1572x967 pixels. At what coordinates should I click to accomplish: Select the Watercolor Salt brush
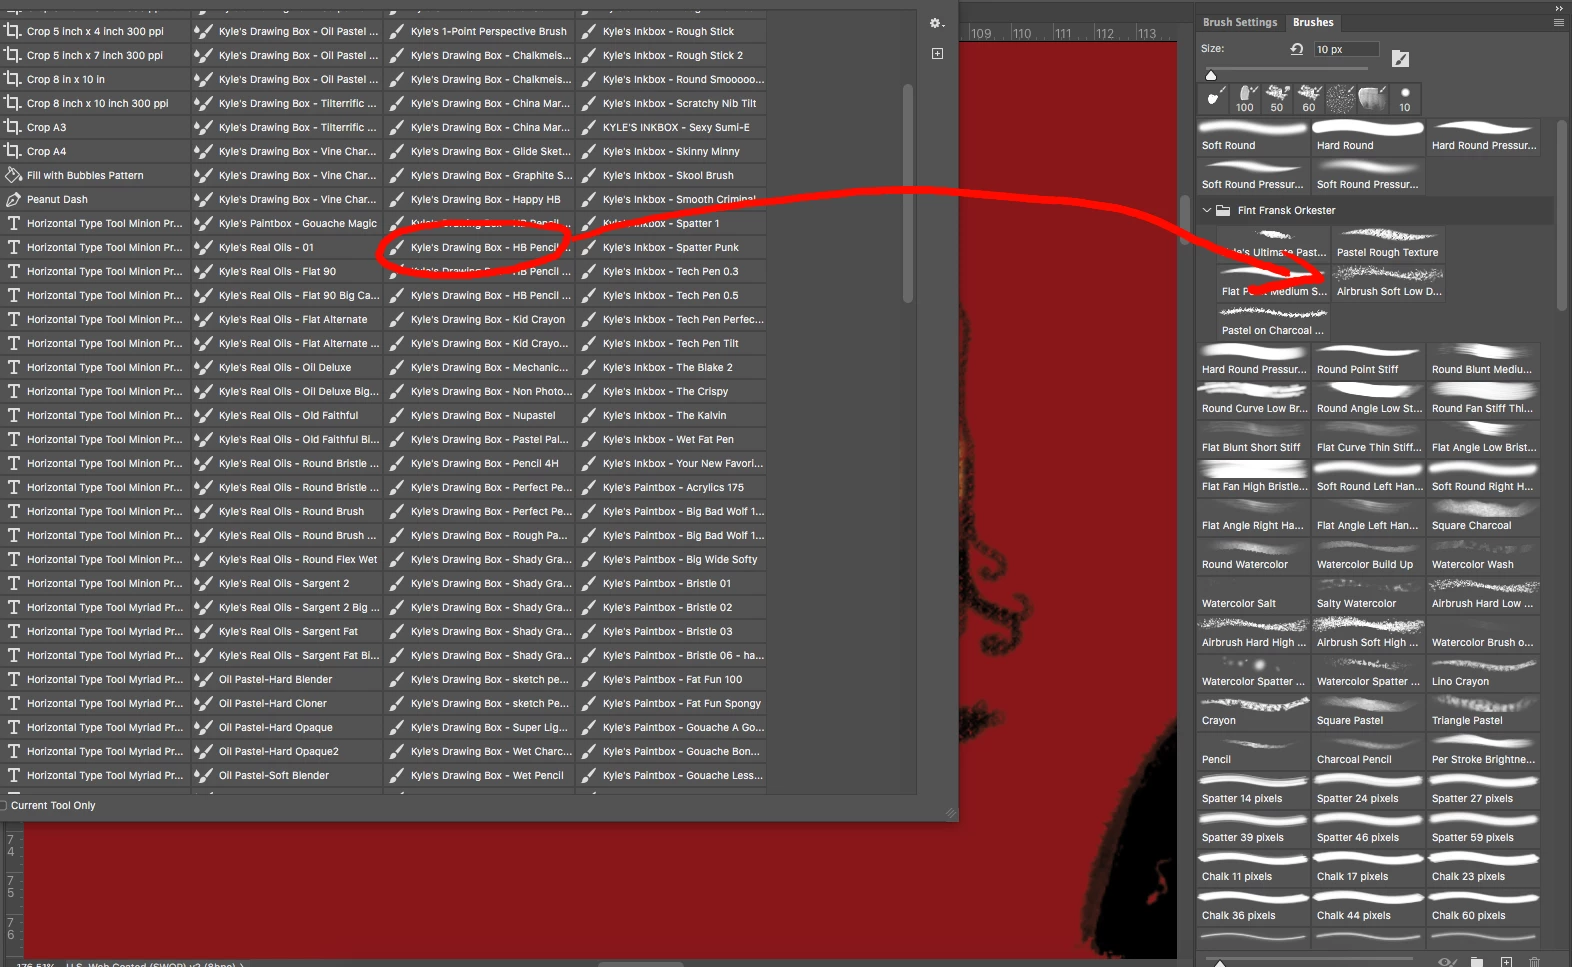[1253, 595]
